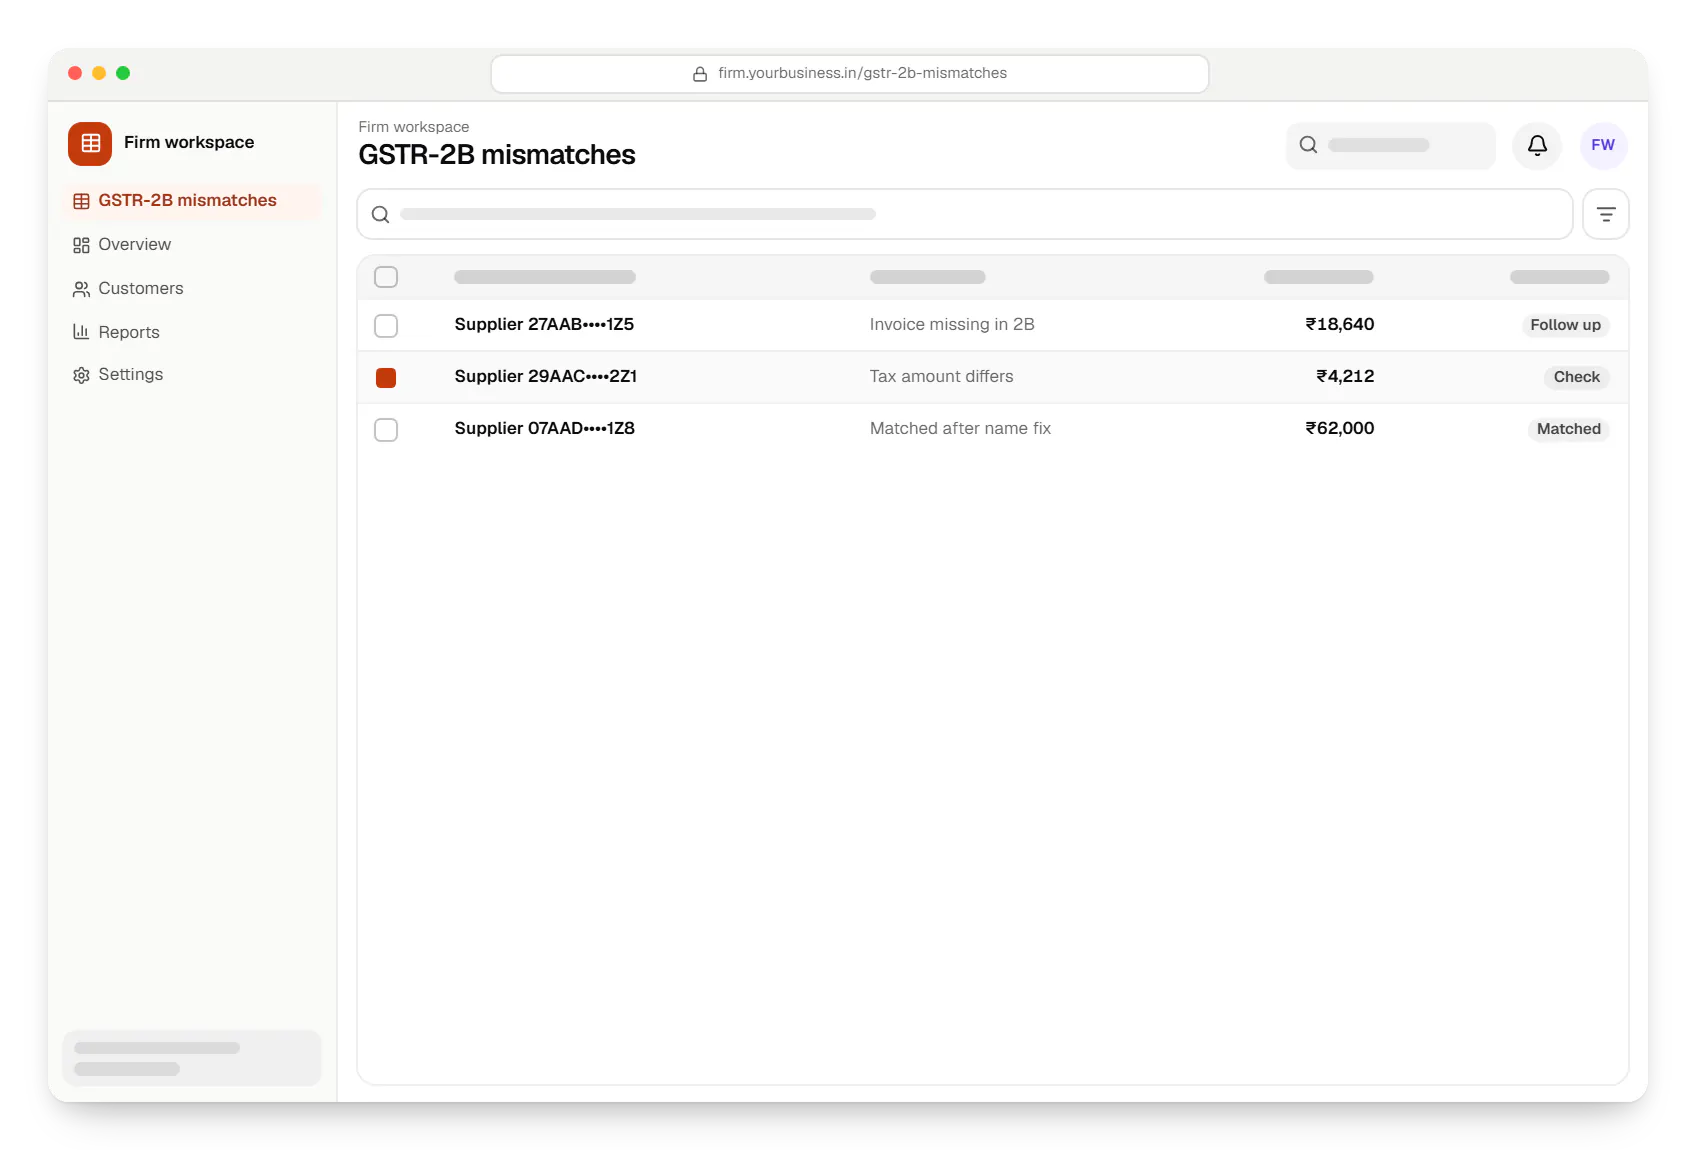
Task: Click the GSTR-2B mismatches table icon in sidebar
Action: click(x=81, y=201)
